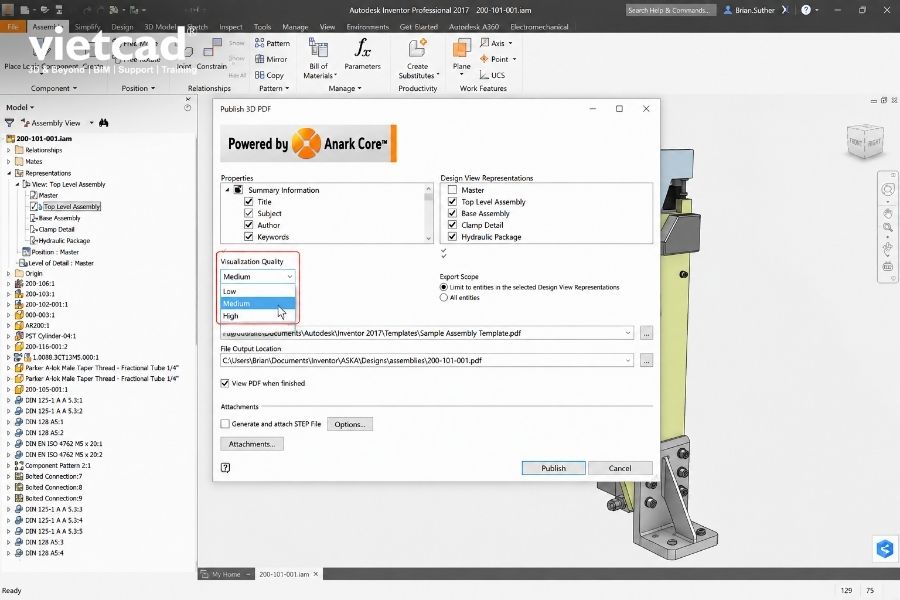Enable Generate and attach STEP File
This screenshot has height=600, width=900.
click(225, 424)
